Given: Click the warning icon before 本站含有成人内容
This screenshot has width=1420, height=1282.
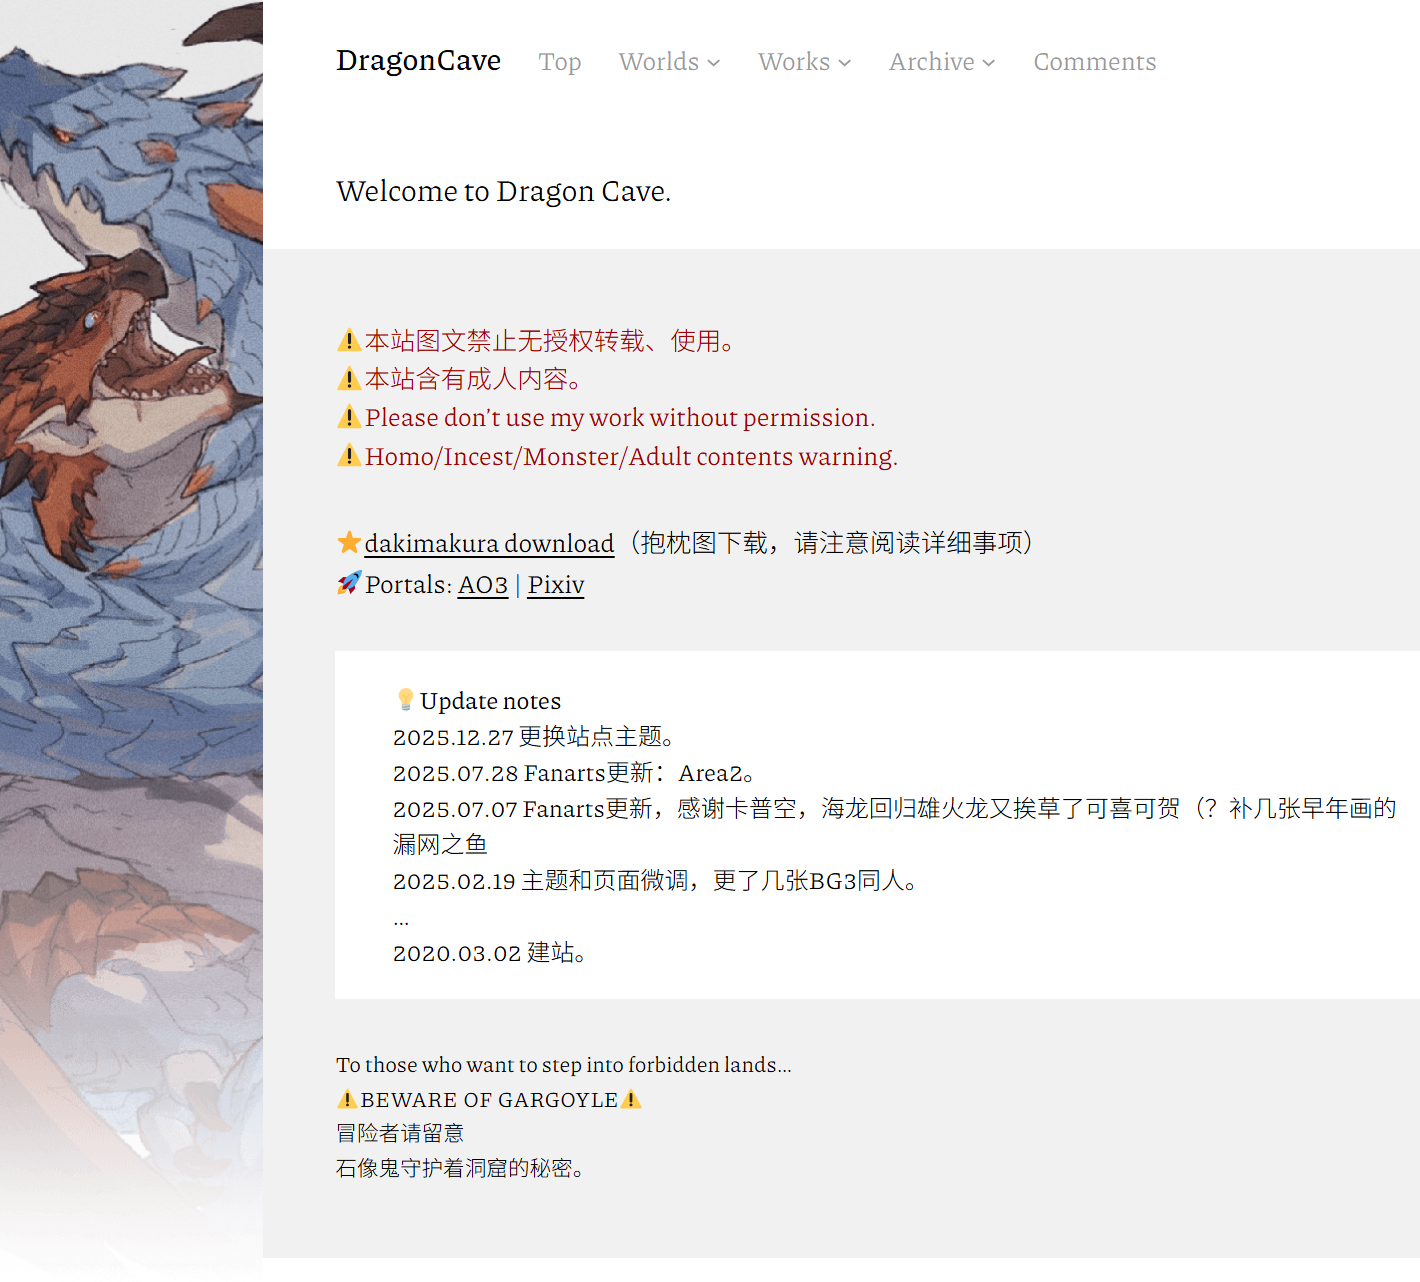Looking at the screenshot, I should (x=349, y=379).
